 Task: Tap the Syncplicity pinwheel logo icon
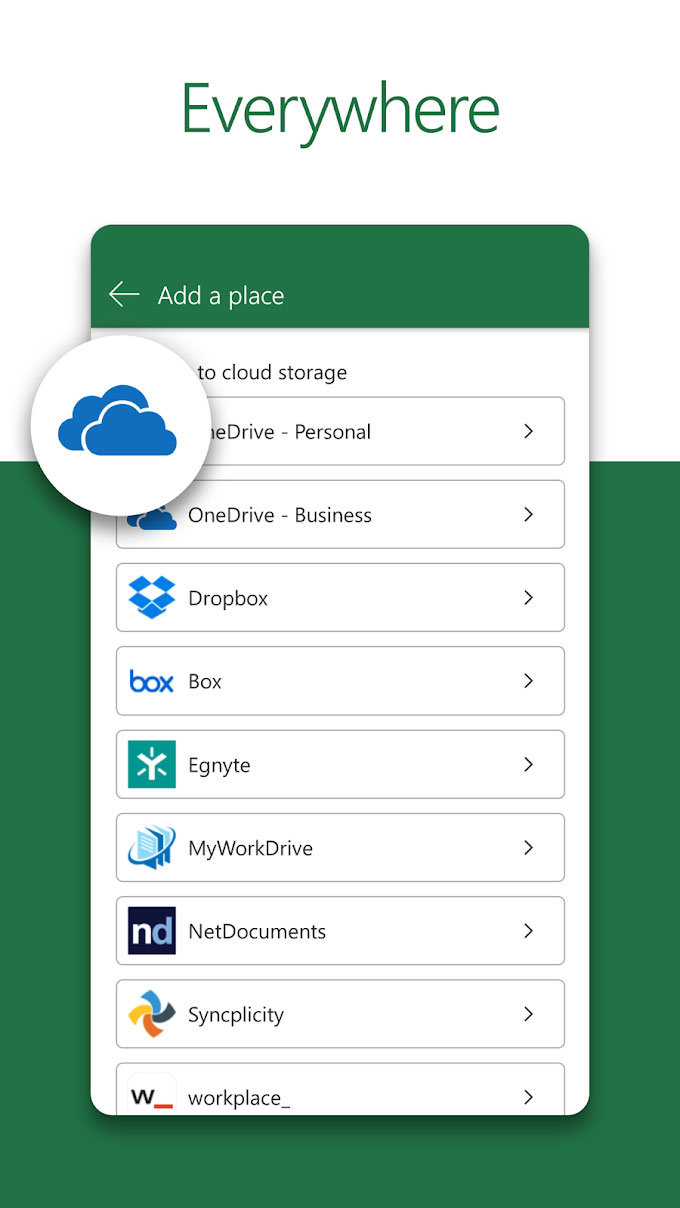coord(152,1014)
